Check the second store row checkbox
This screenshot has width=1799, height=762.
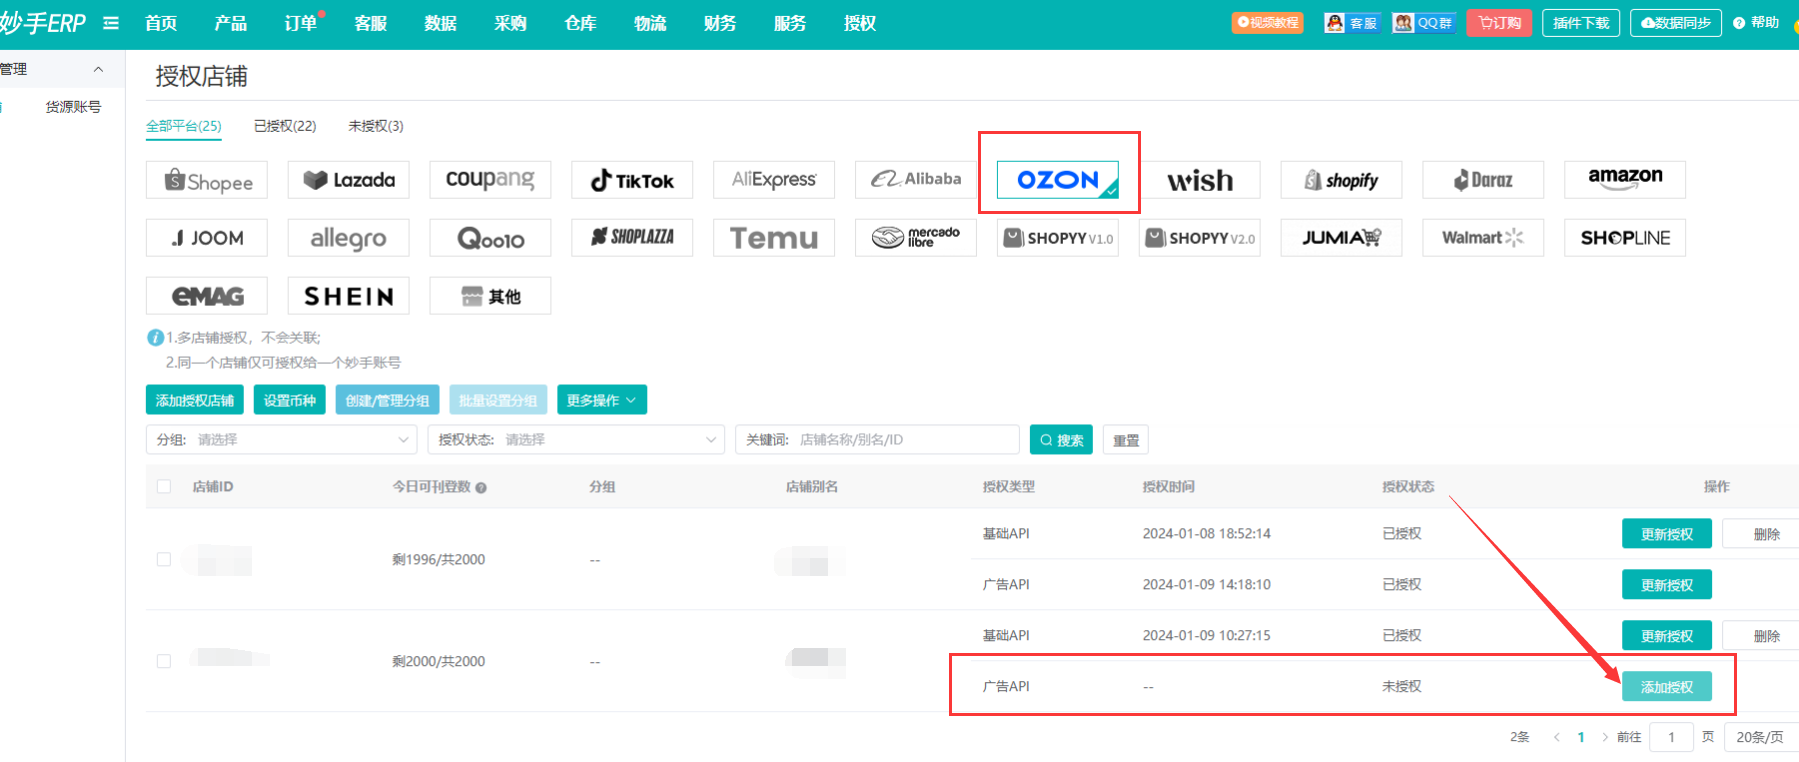(x=164, y=661)
